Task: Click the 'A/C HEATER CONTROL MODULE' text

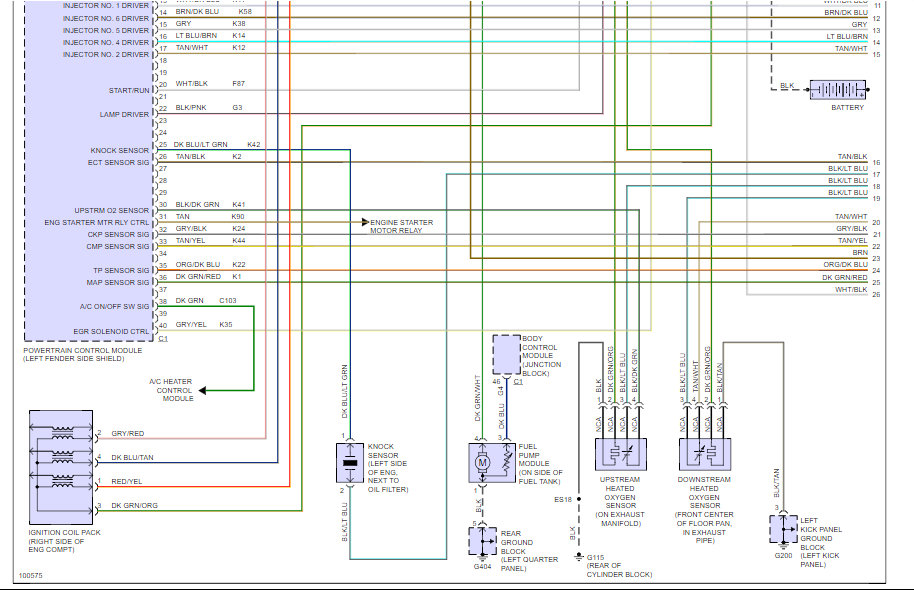Action: (171, 390)
